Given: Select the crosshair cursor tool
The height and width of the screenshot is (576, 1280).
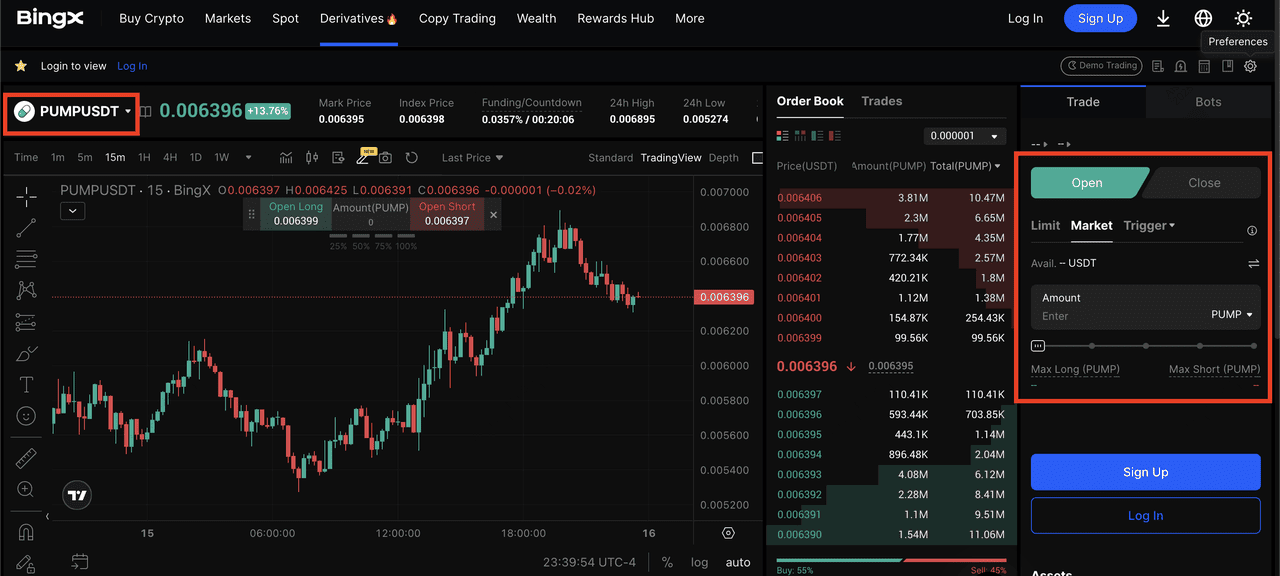Looking at the screenshot, I should click(x=26, y=196).
